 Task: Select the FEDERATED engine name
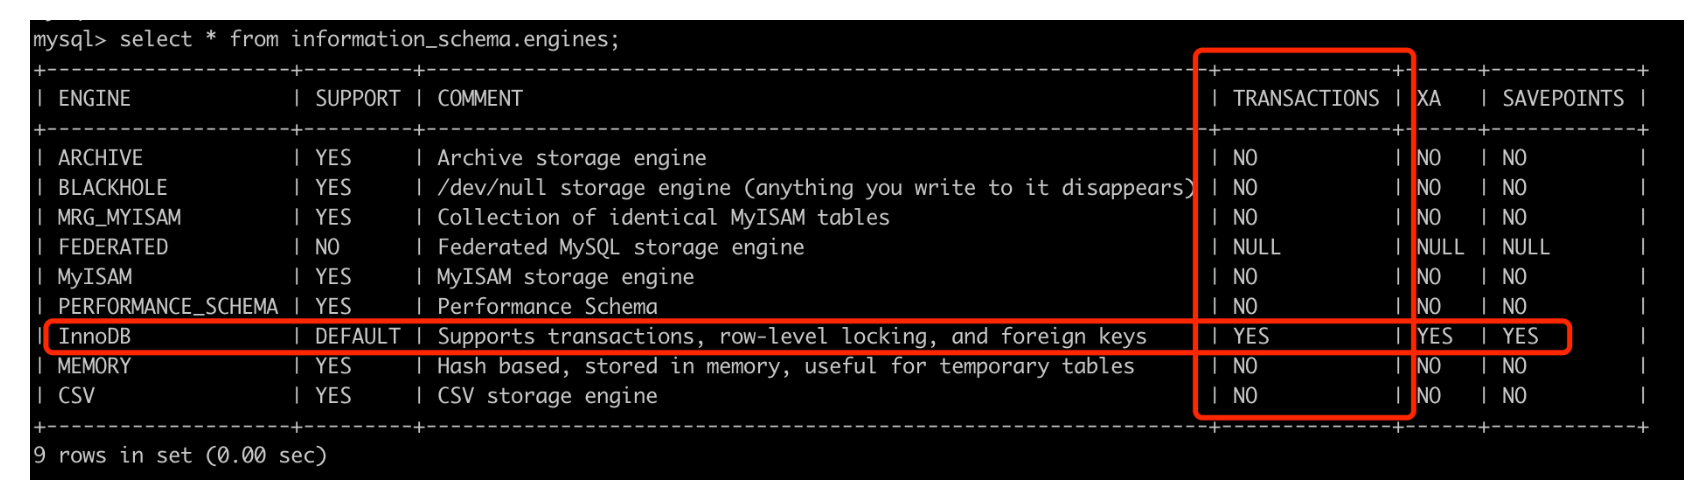coord(112,247)
